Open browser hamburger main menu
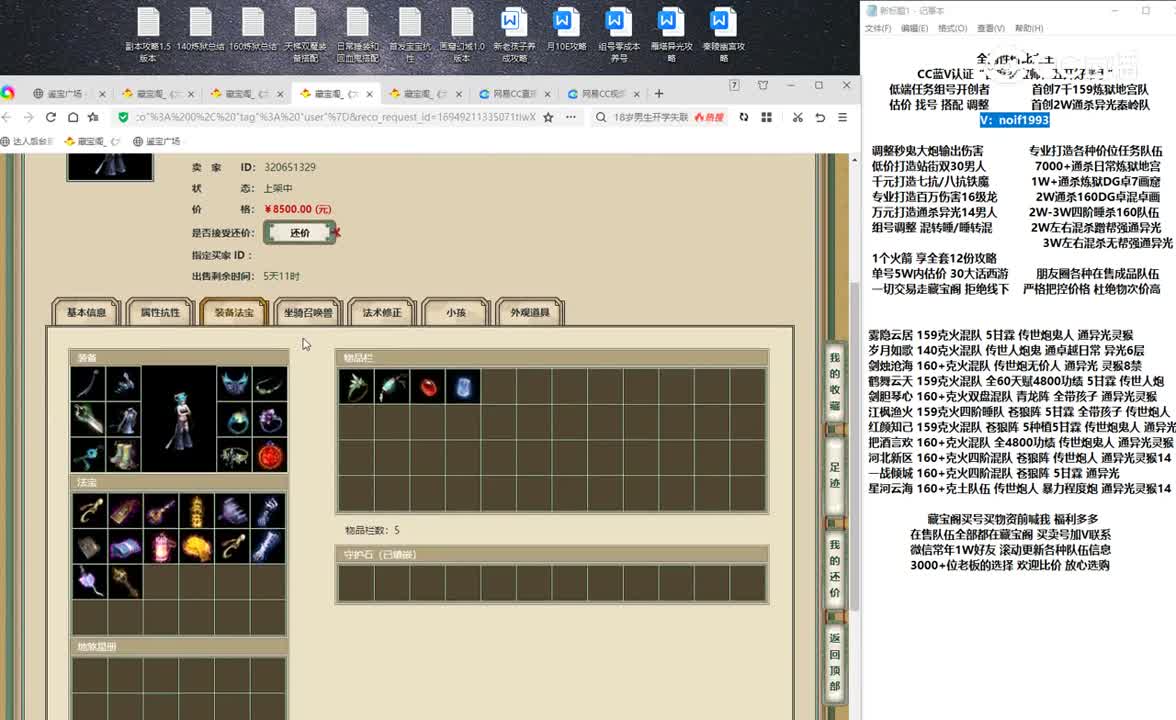Viewport: 1176px width, 720px height. [842, 117]
